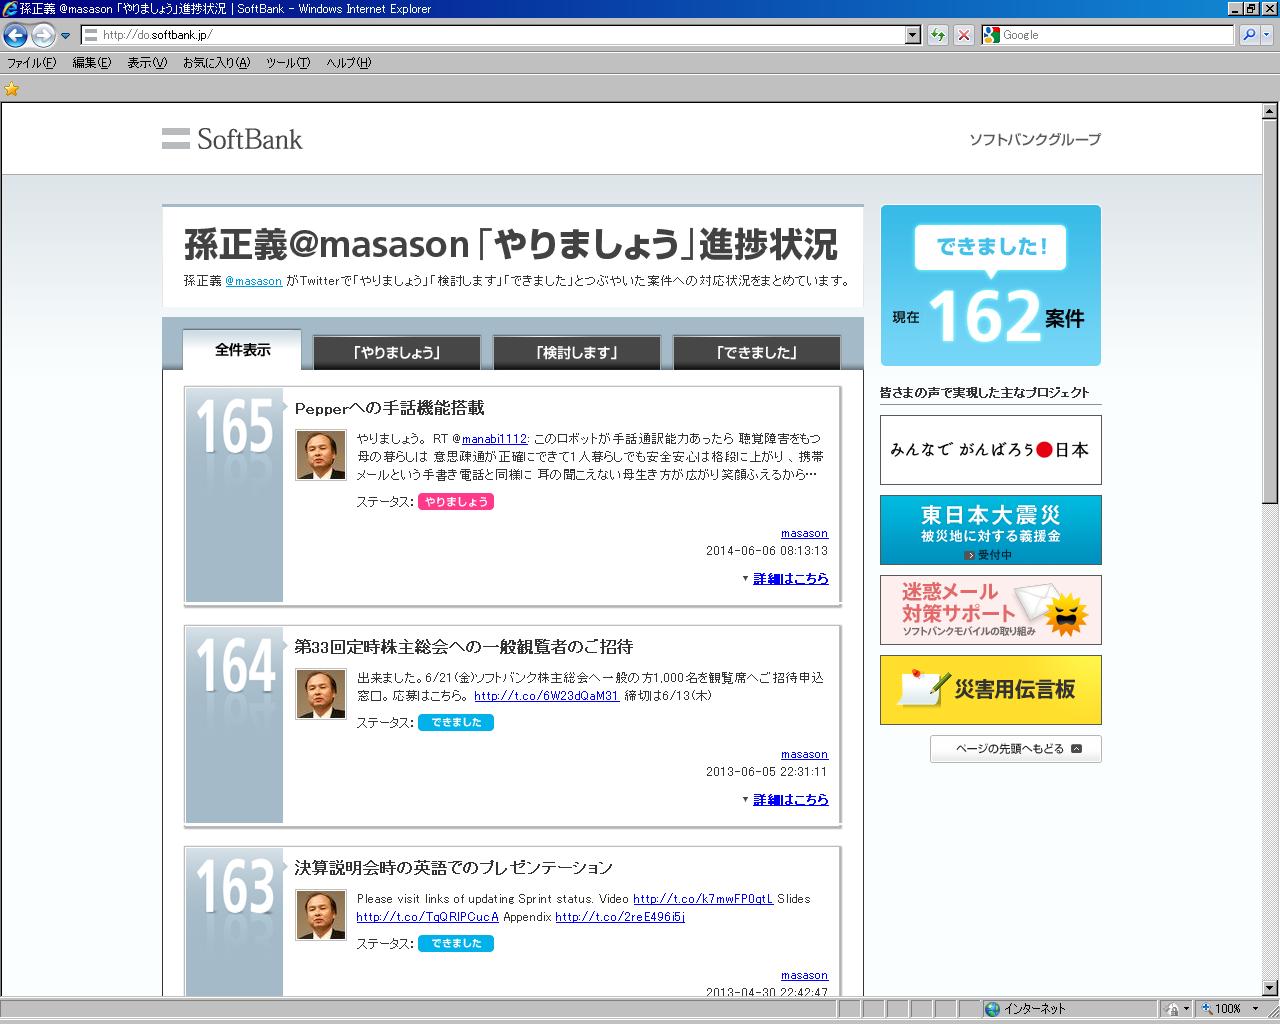Click pink やりましょう status badge
The image size is (1280, 1024).
point(456,502)
